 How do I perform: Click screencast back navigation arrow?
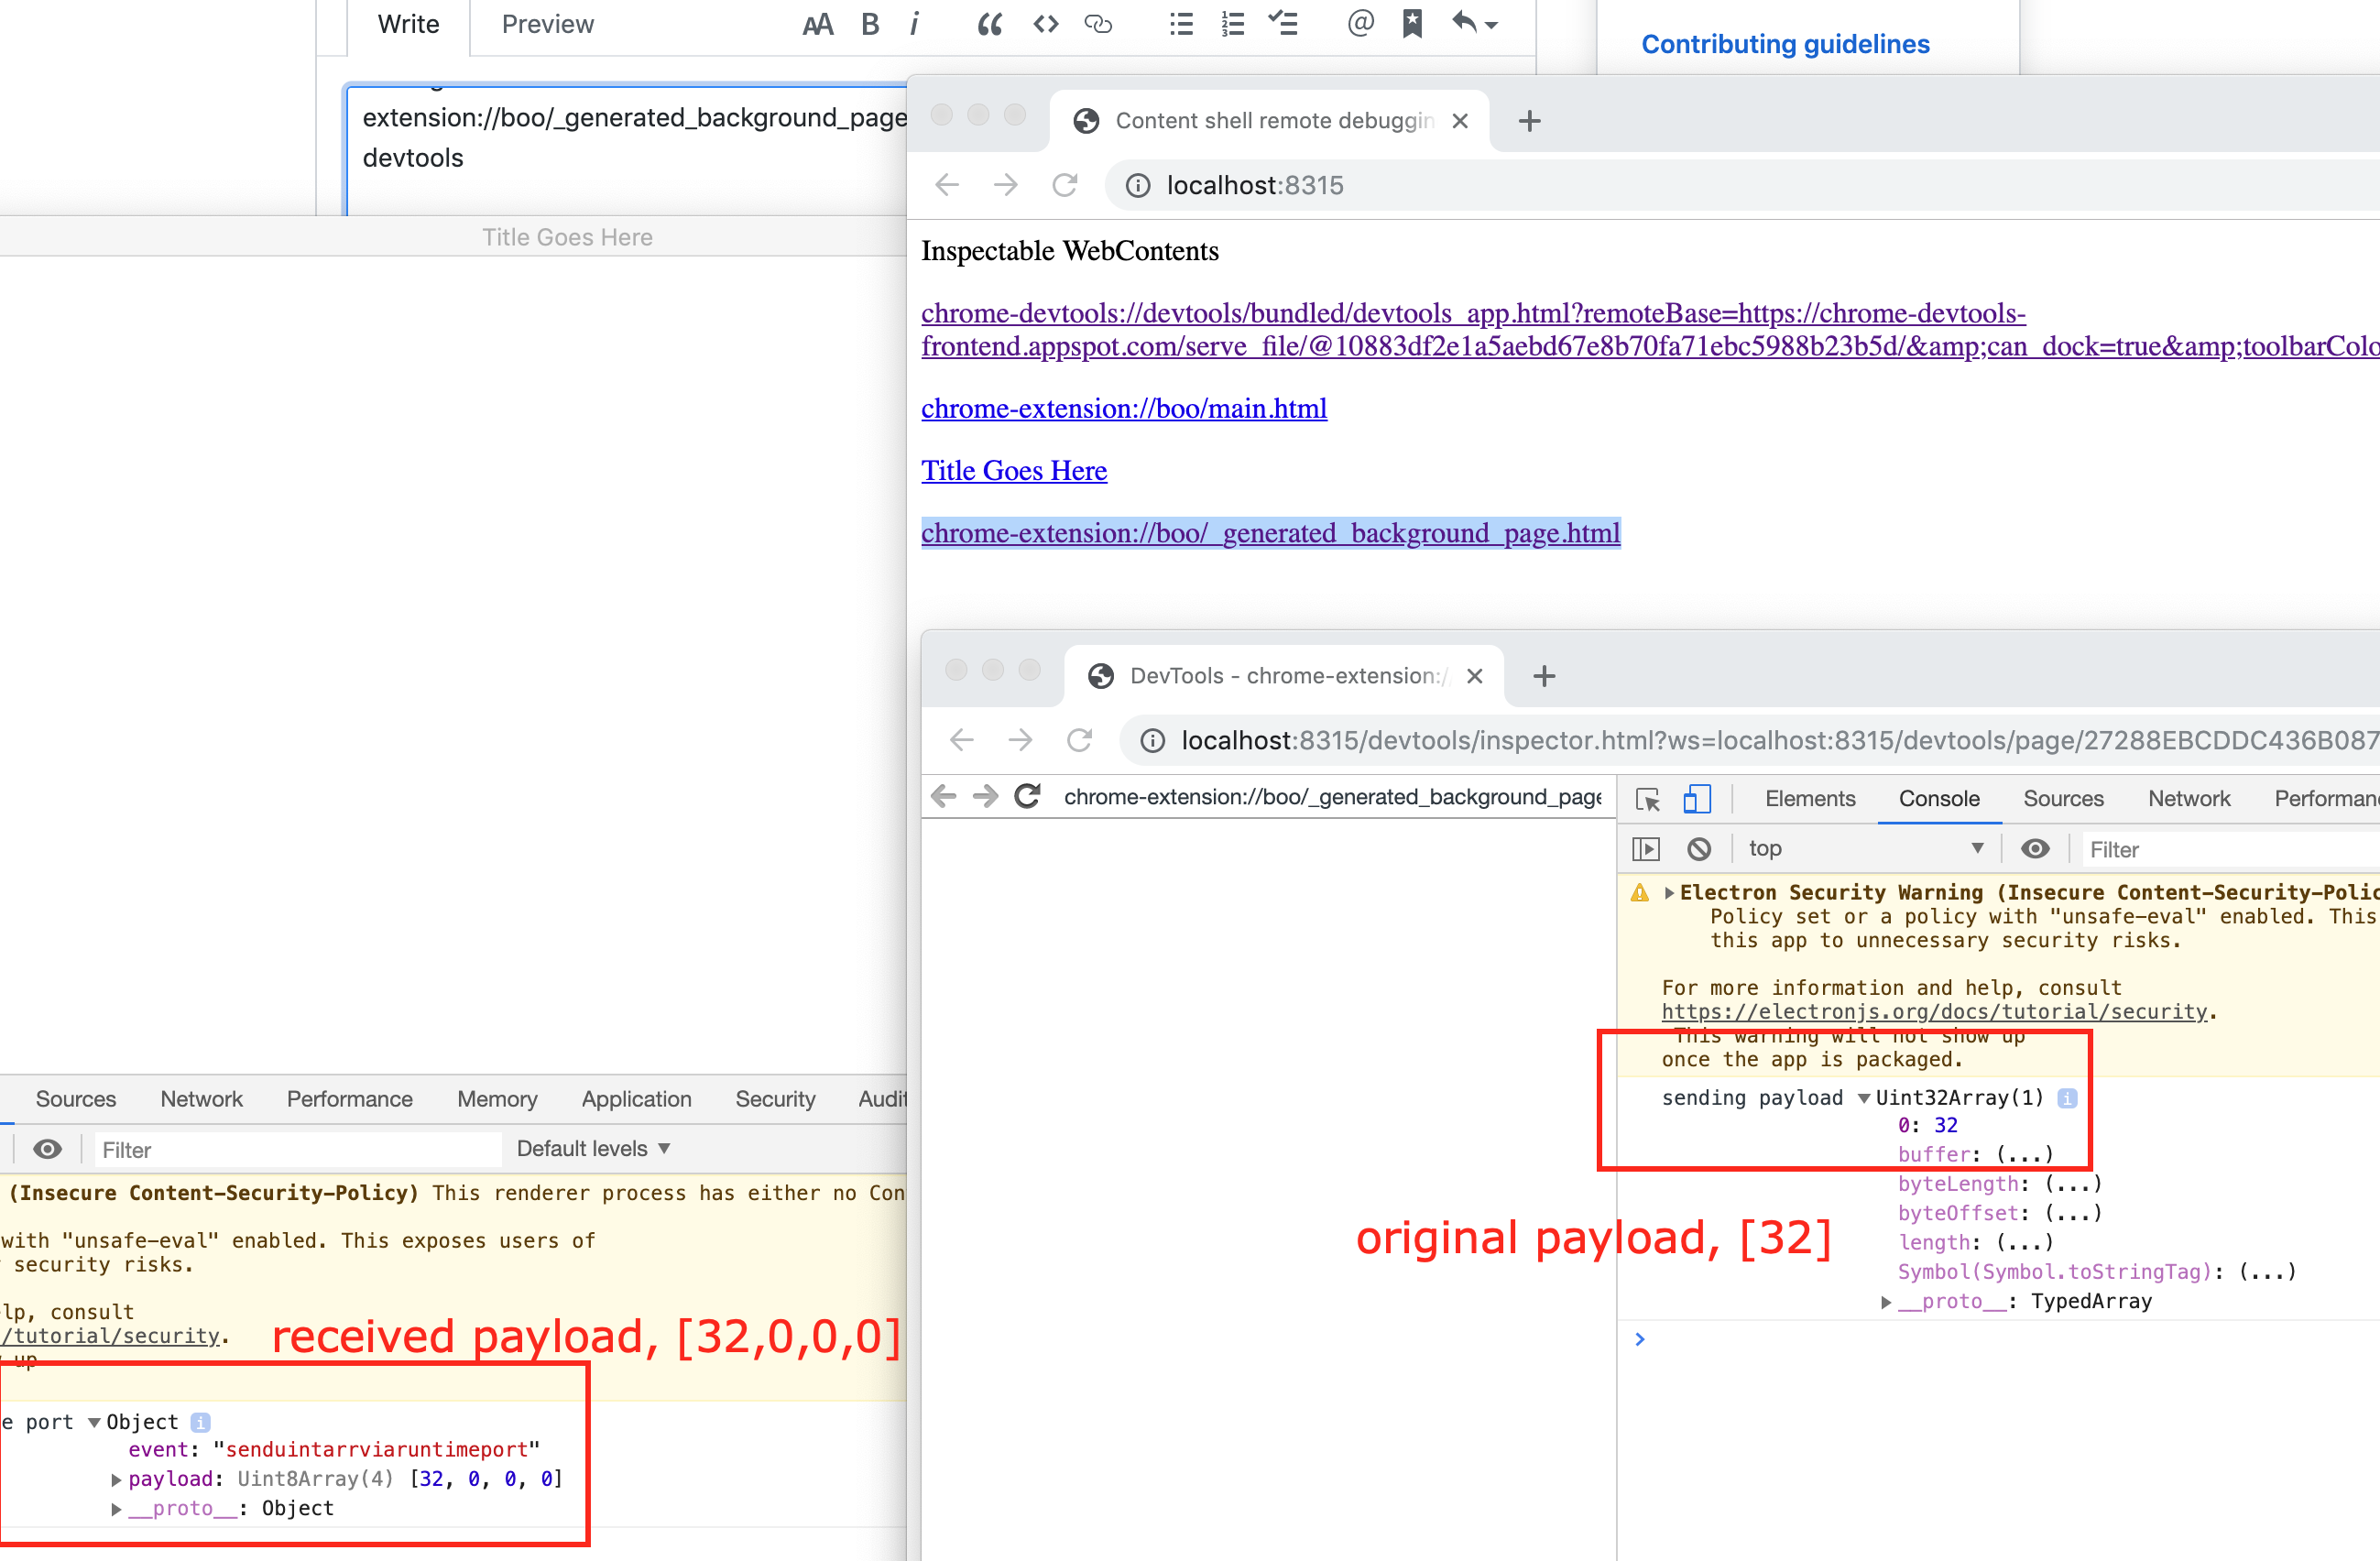coord(943,796)
